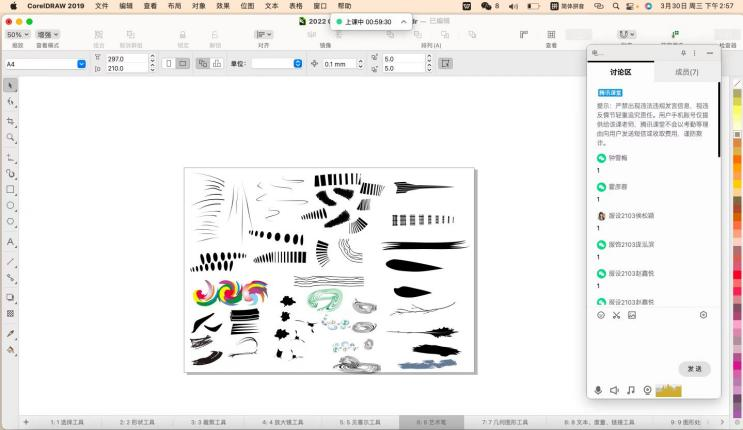Select the Rectangle tool
Image resolution: width=743 pixels, height=430 pixels.
point(11,189)
